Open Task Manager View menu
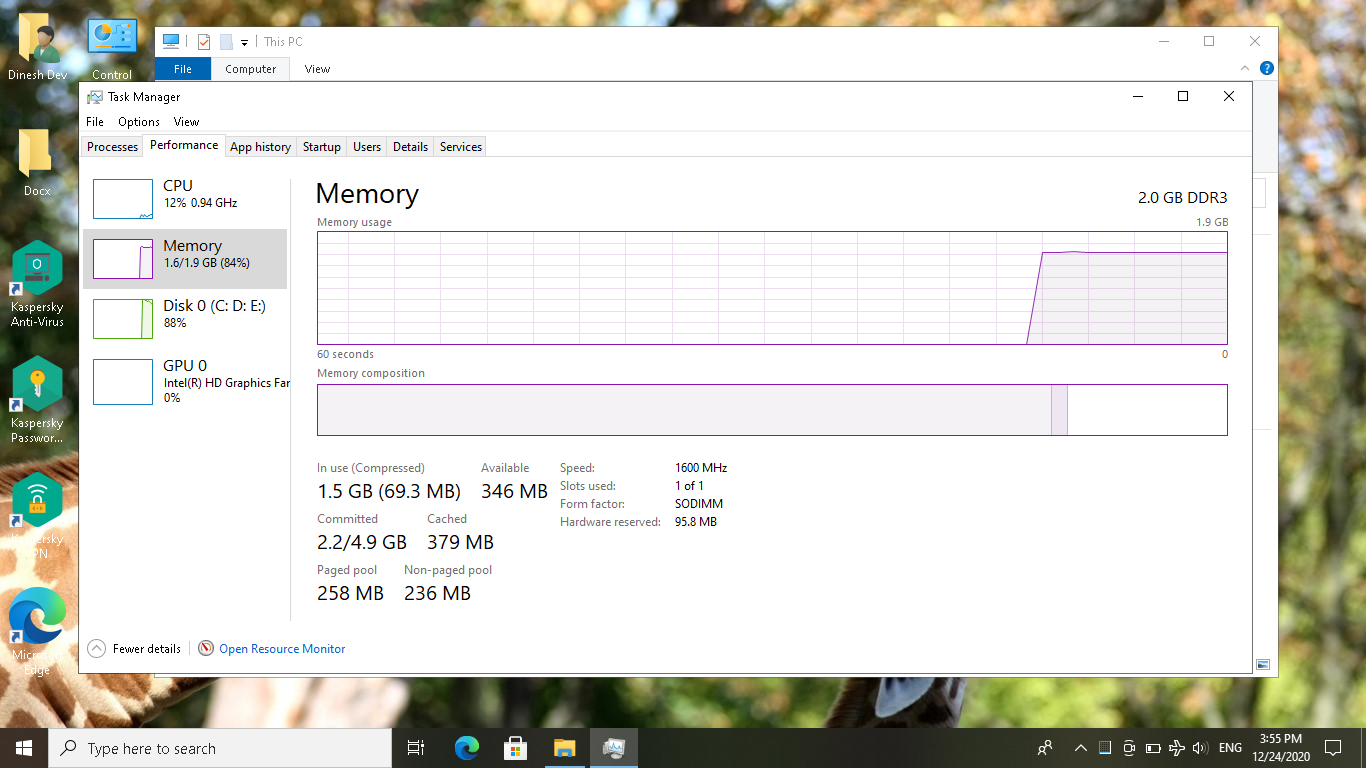Screen dimensions: 1366x768 186,122
